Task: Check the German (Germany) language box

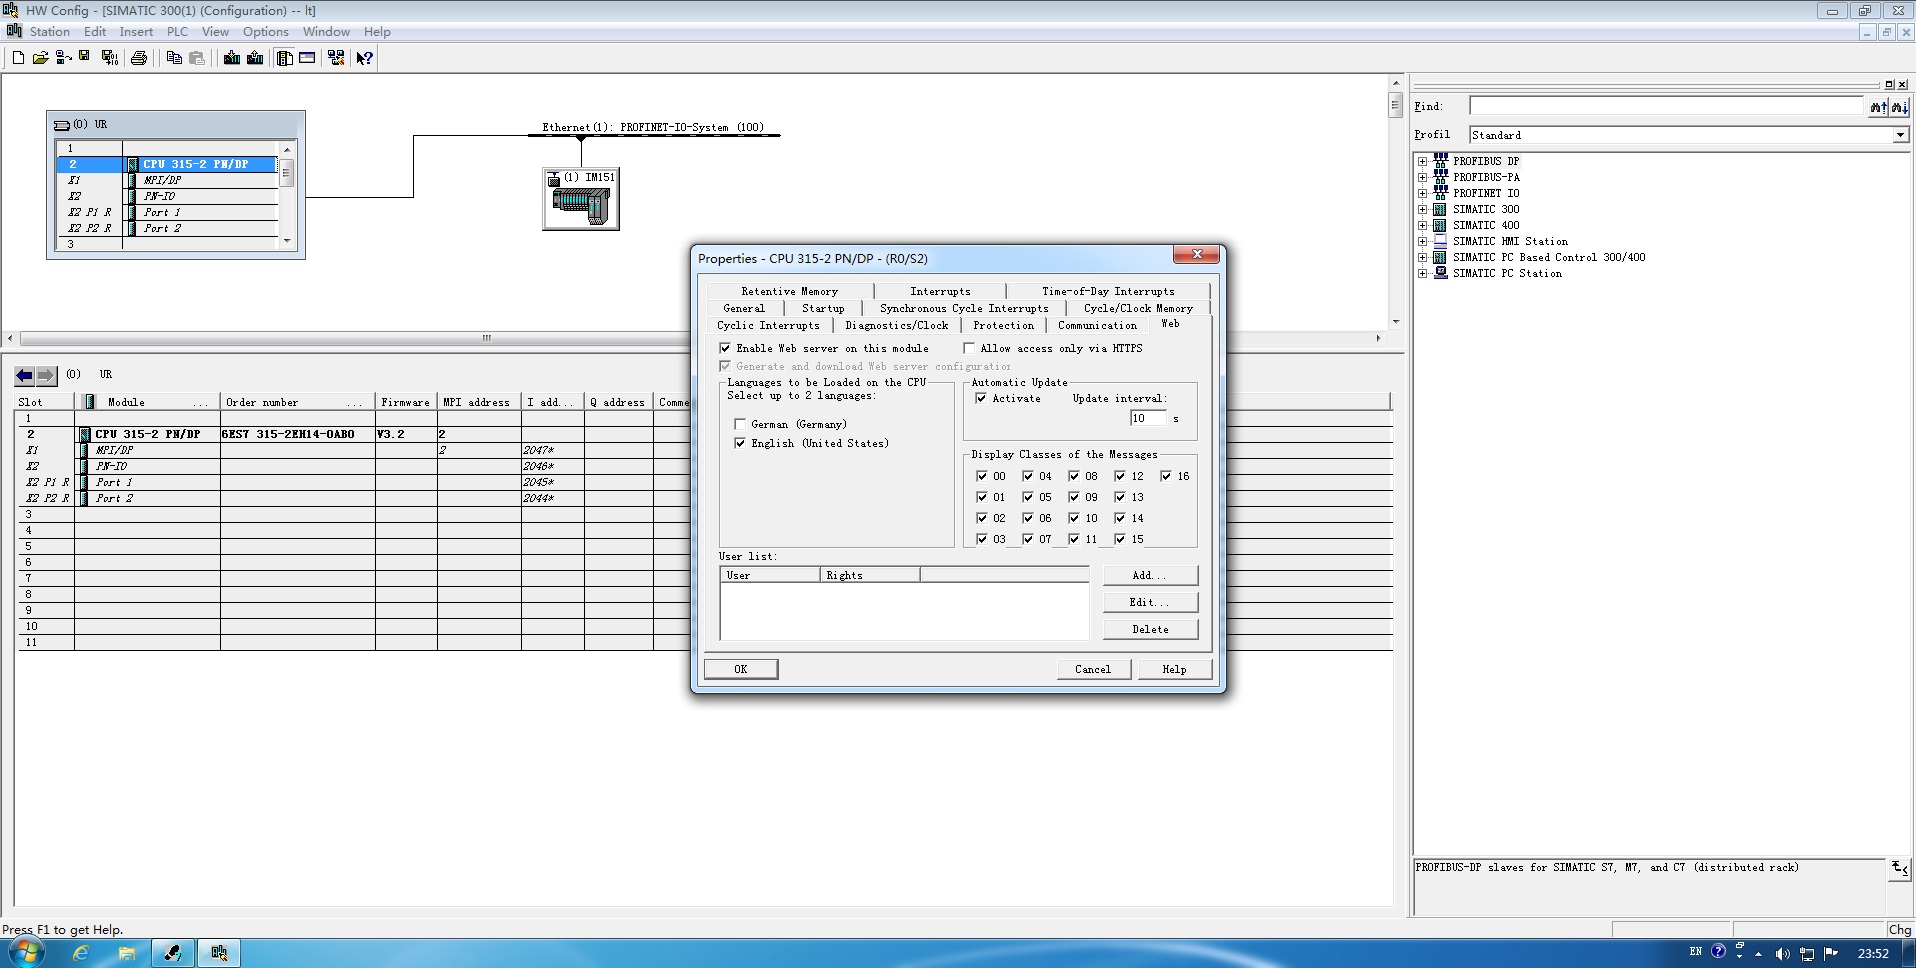Action: tap(740, 424)
